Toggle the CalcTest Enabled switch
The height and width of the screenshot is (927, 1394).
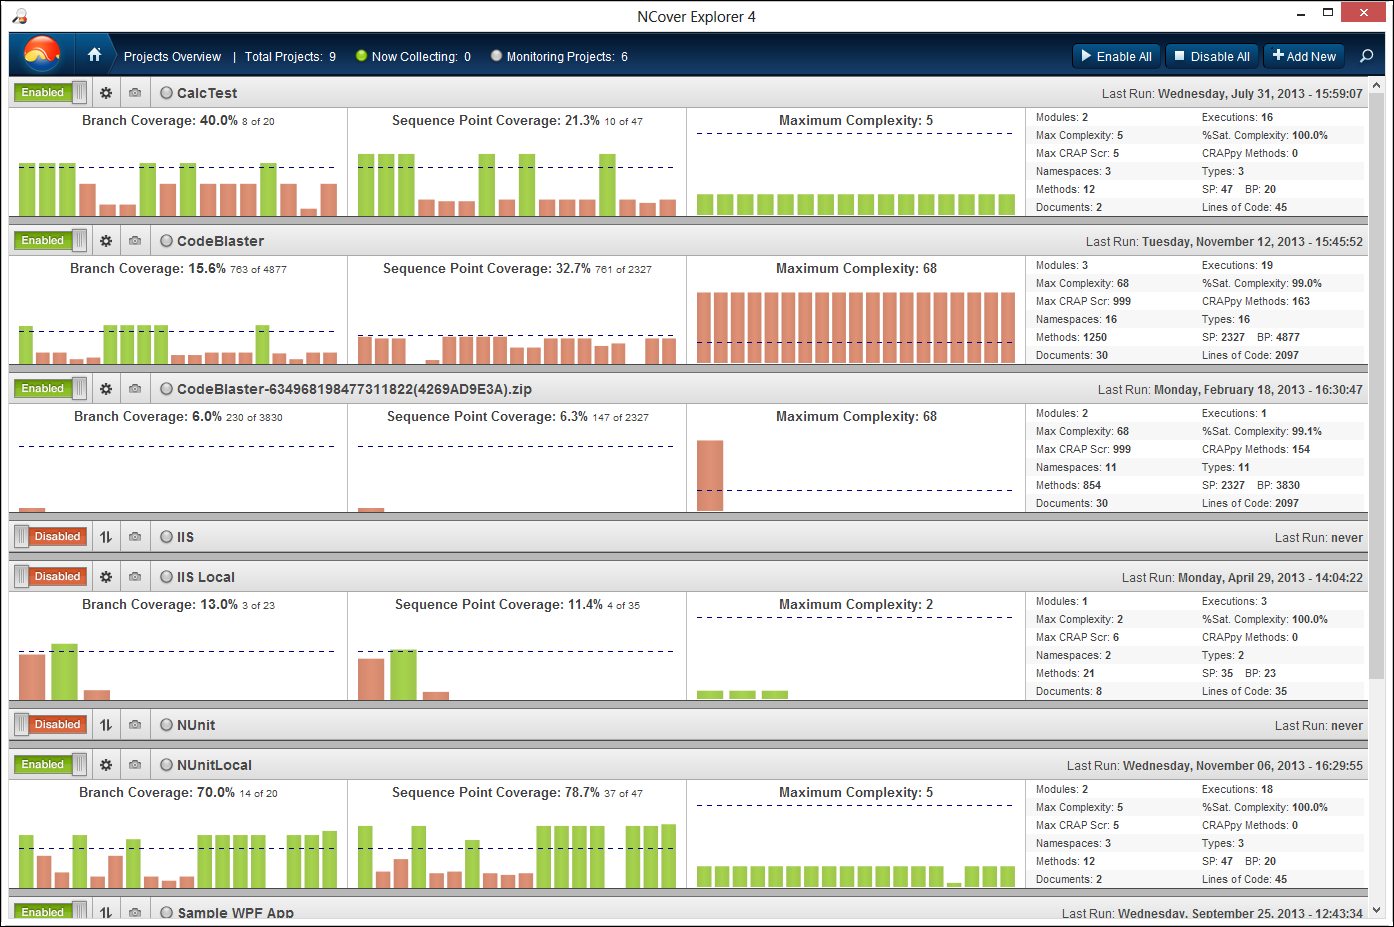coord(50,93)
